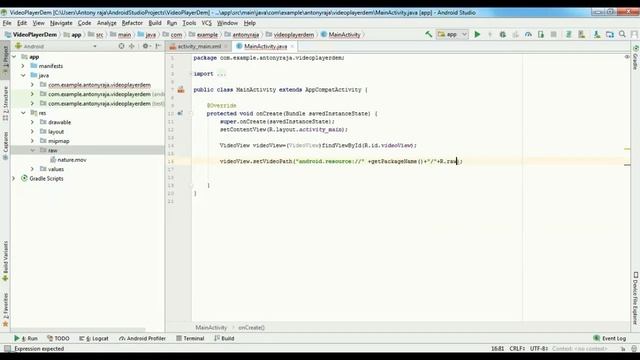This screenshot has width=640, height=360.
Task: Click the UTF-8 encoding status entry
Action: tap(539, 349)
